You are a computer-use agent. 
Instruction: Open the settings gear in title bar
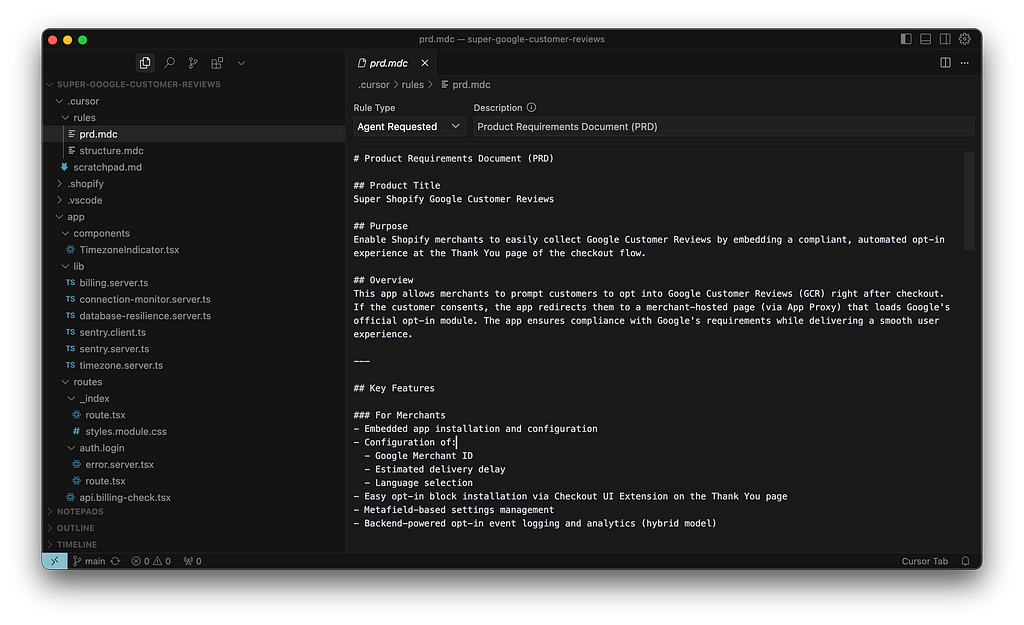[965, 39]
